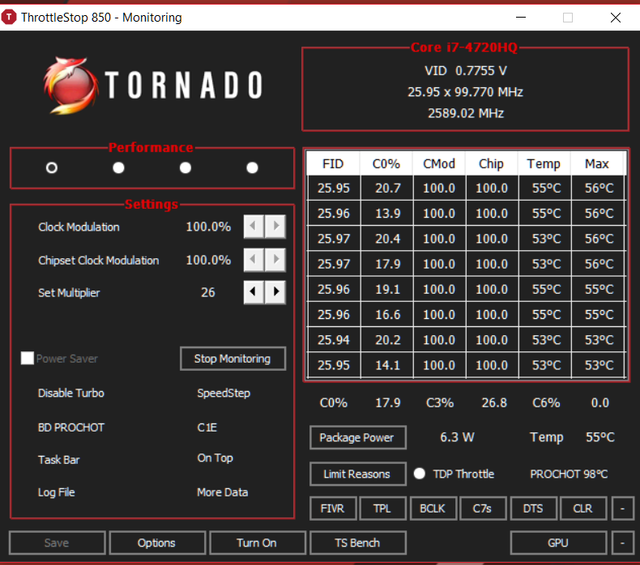Decrease Chipset Clock Modulation with left arrow
Image resolution: width=640 pixels, height=565 pixels.
(x=253, y=260)
